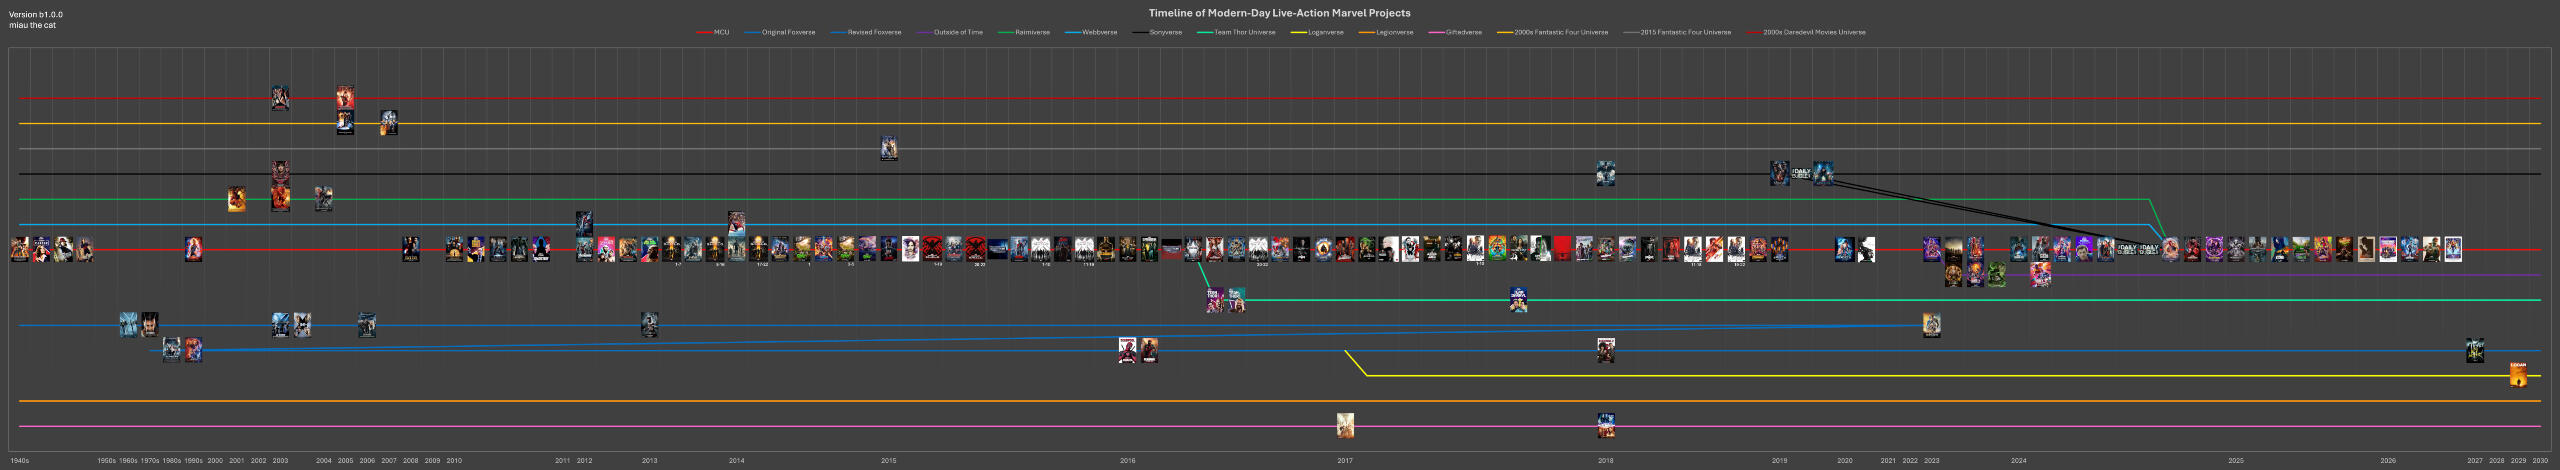Select the poster at 2027 on the Revised Foxverse line

coord(2474,350)
